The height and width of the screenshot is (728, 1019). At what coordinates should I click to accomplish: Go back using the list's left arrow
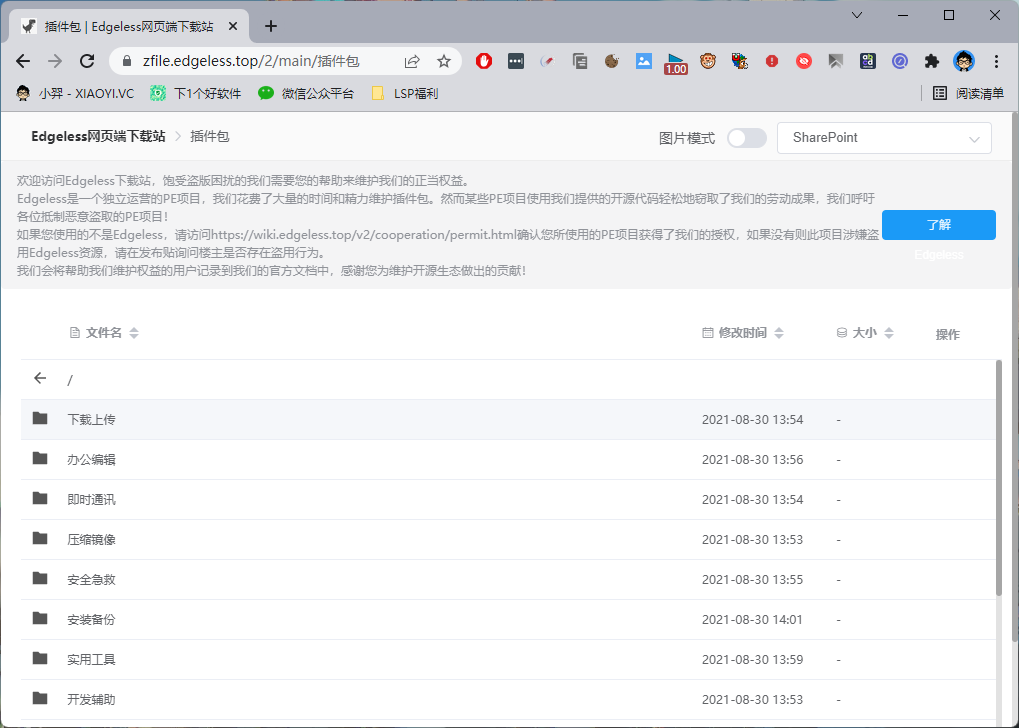tap(40, 378)
